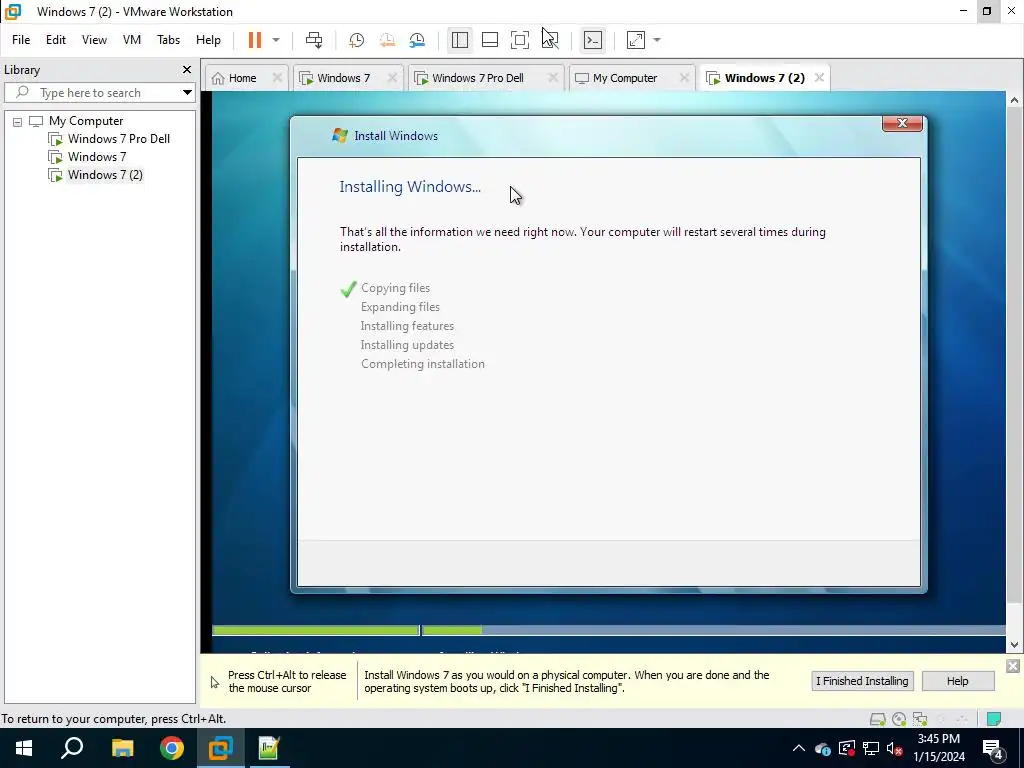Viewport: 1024px width, 768px height.
Task: Click the Revert to snapshot icon
Action: (x=387, y=40)
